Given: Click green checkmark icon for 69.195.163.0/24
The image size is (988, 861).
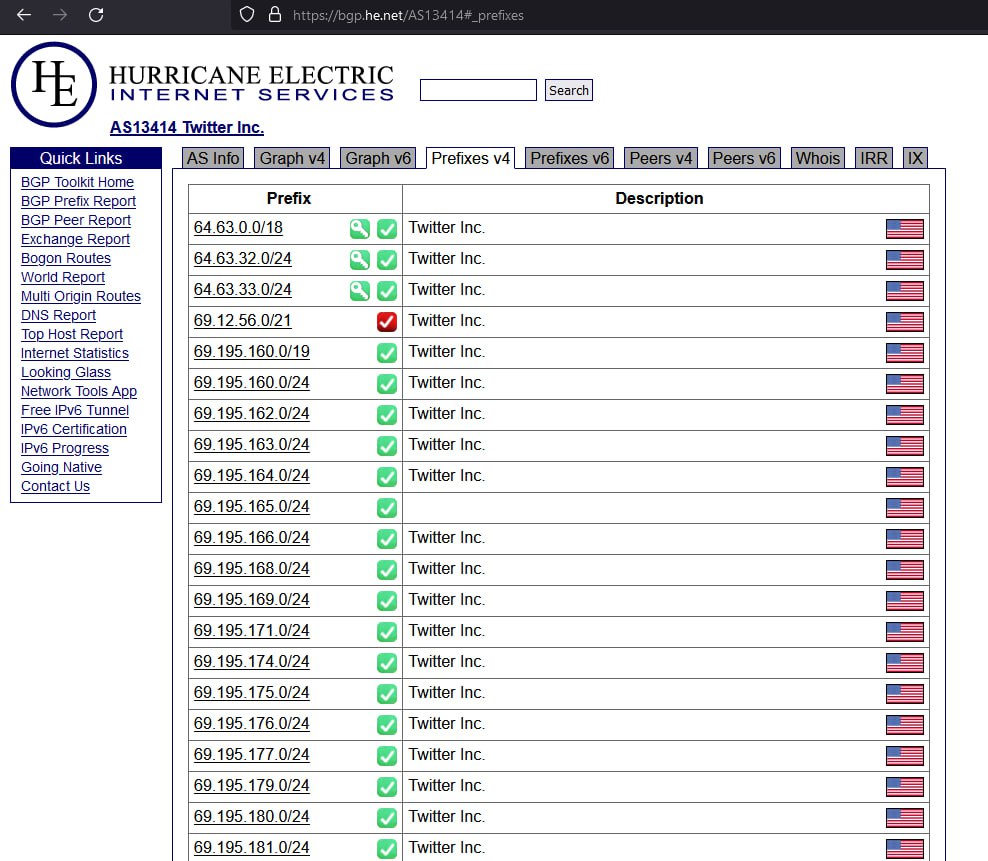Looking at the screenshot, I should 387,446.
